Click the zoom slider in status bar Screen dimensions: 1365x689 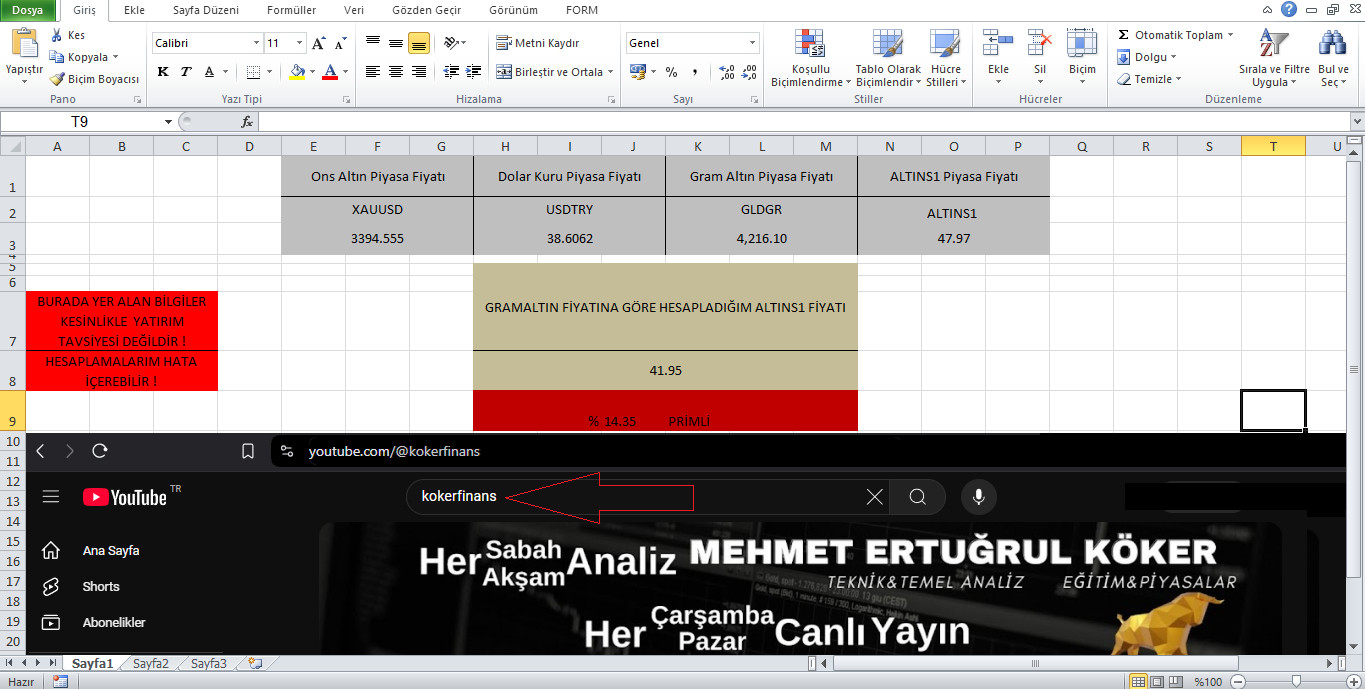coord(1296,681)
